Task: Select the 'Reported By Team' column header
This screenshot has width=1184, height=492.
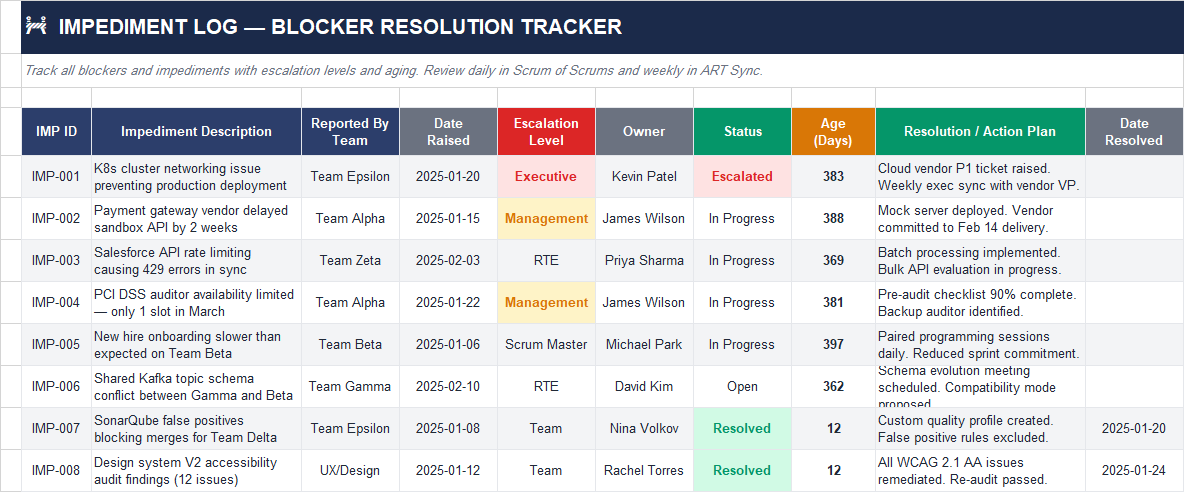Action: point(350,131)
